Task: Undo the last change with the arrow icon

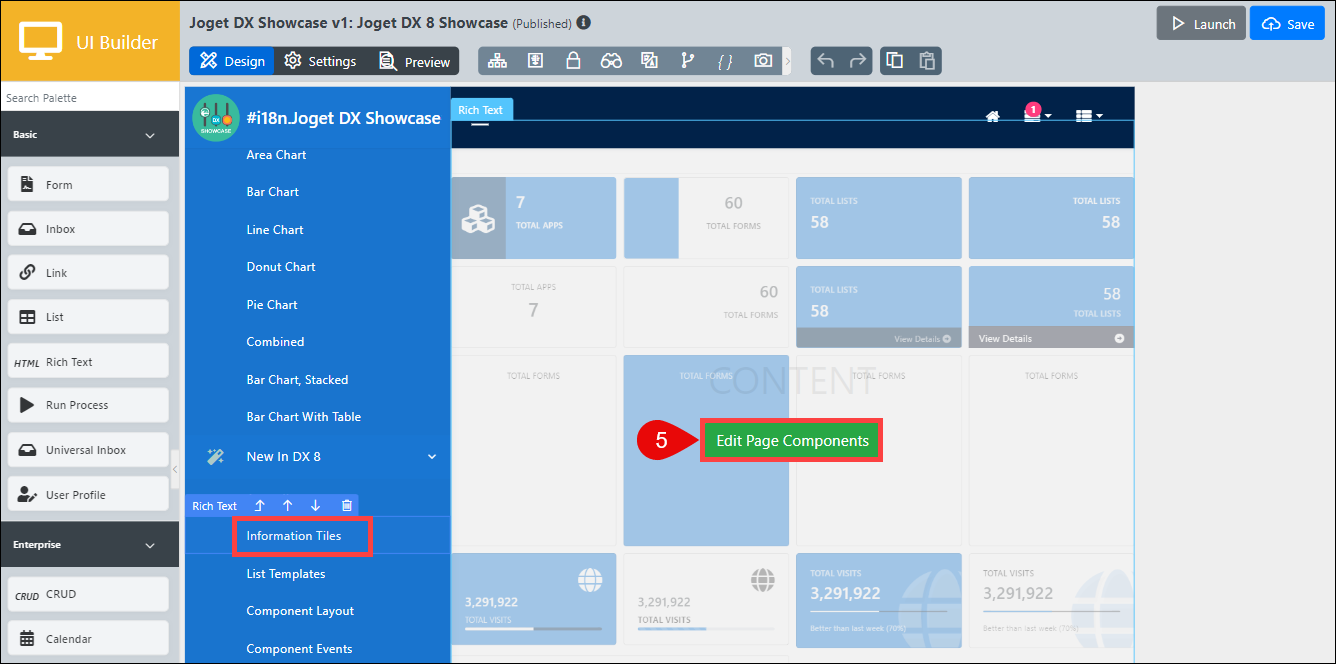Action: point(826,61)
